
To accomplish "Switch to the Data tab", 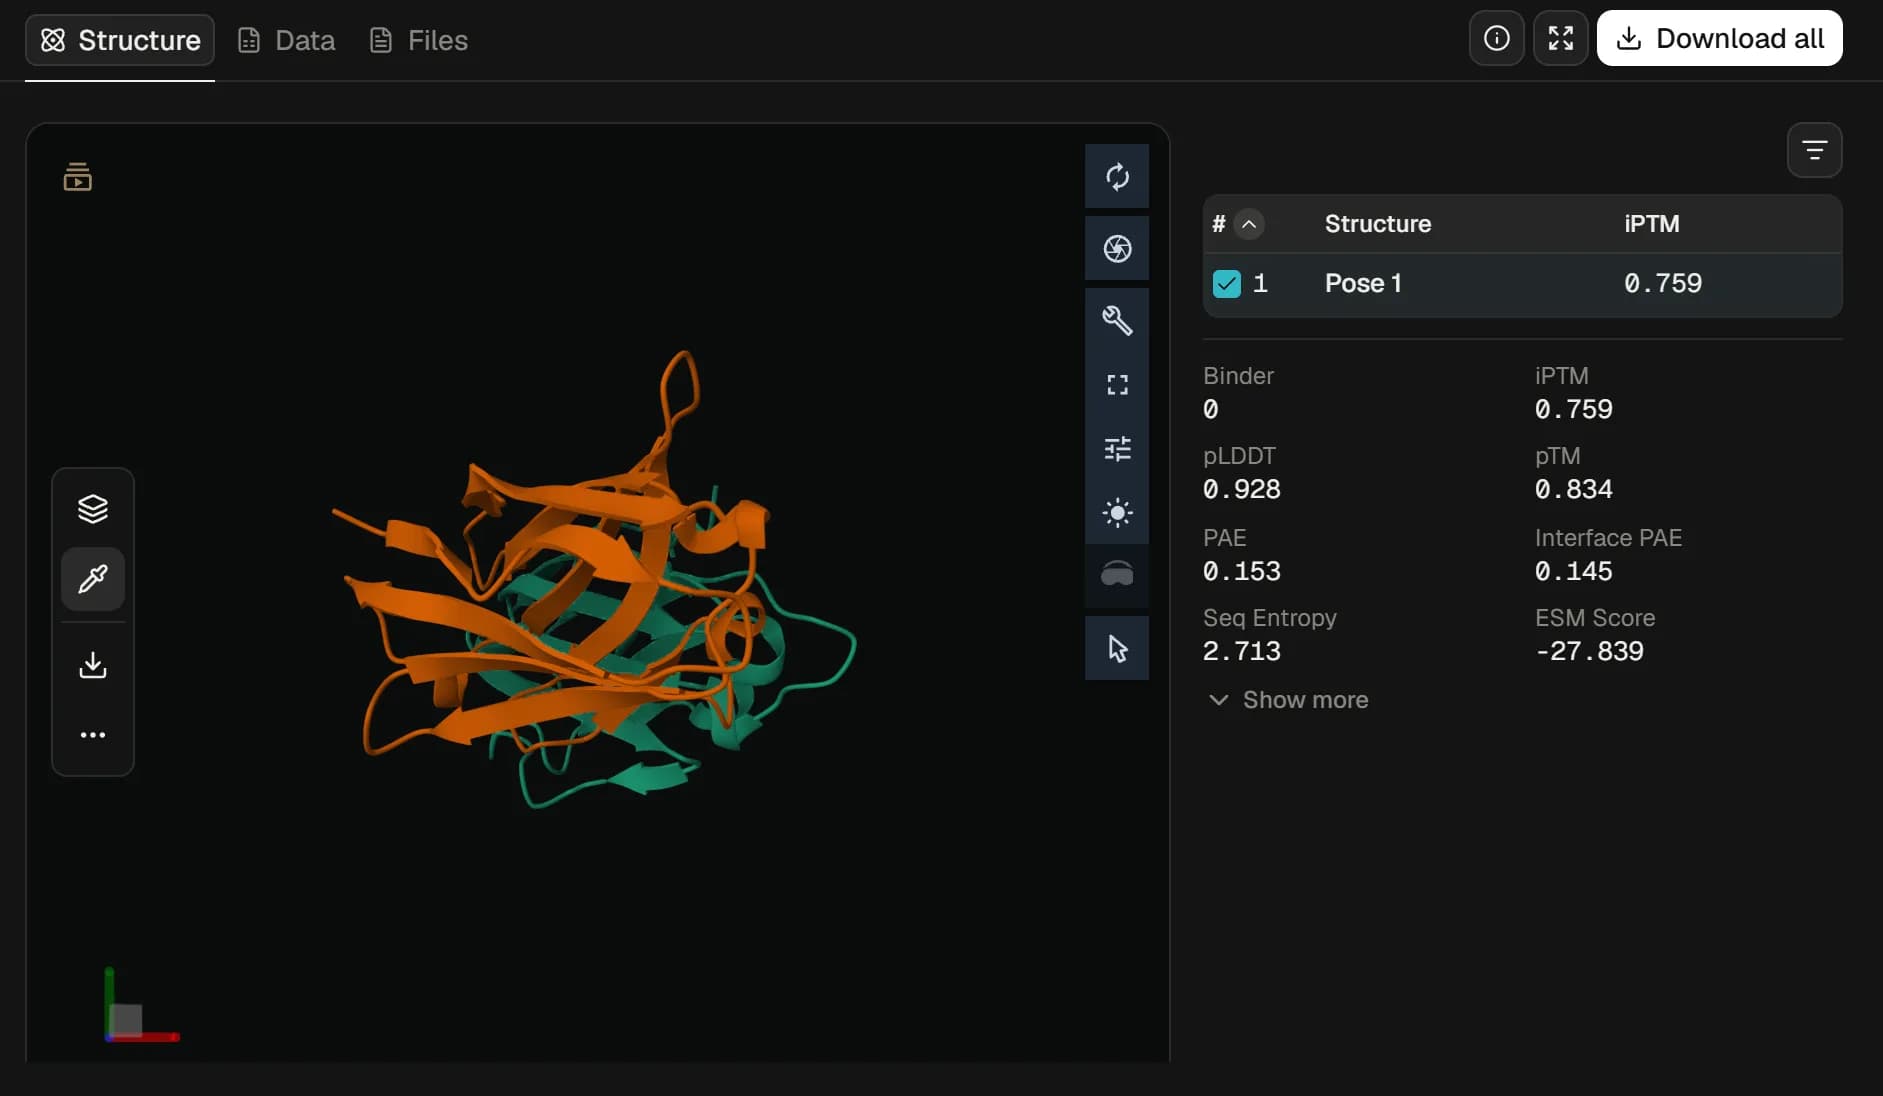I will click(287, 40).
